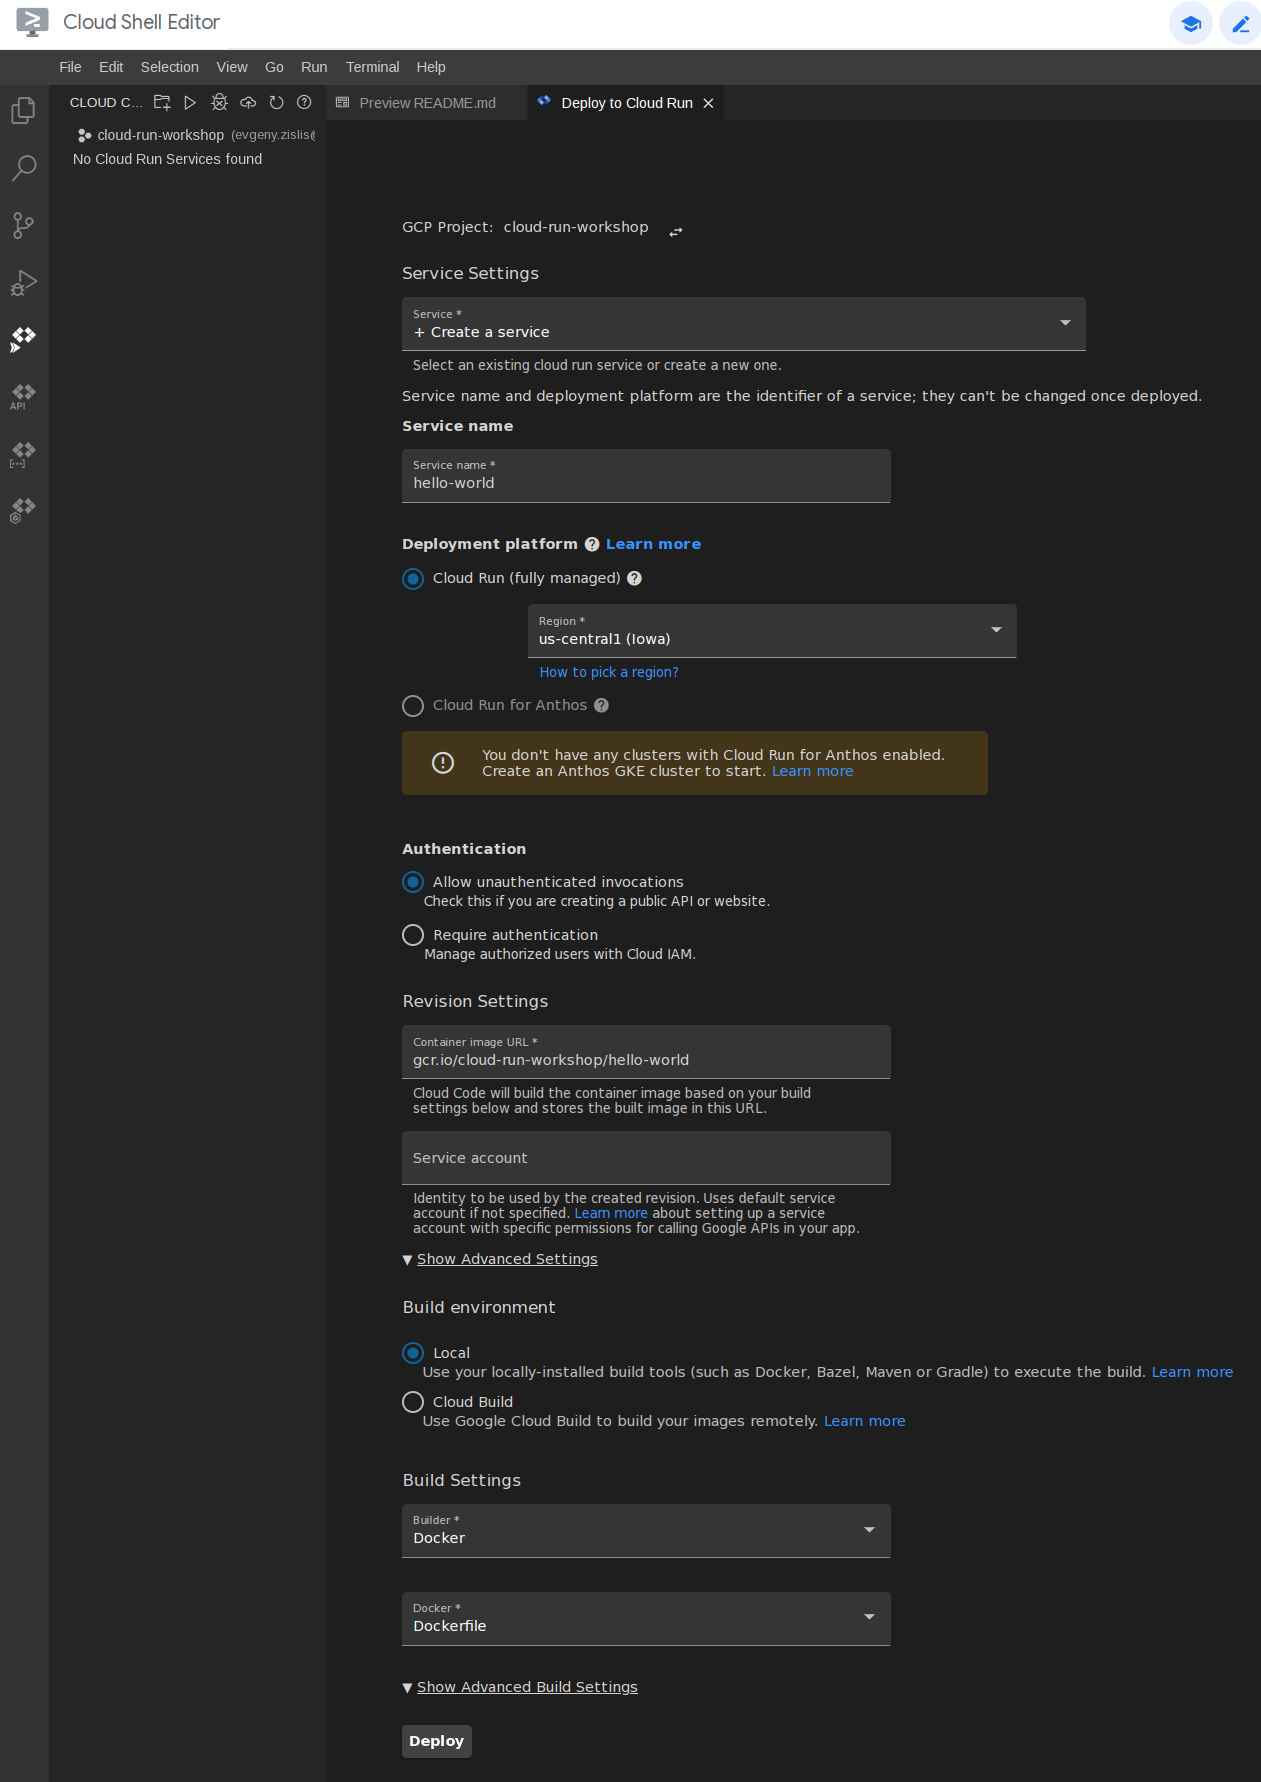Open the Explorer files icon in sidebar
The height and width of the screenshot is (1782, 1261).
coord(23,110)
